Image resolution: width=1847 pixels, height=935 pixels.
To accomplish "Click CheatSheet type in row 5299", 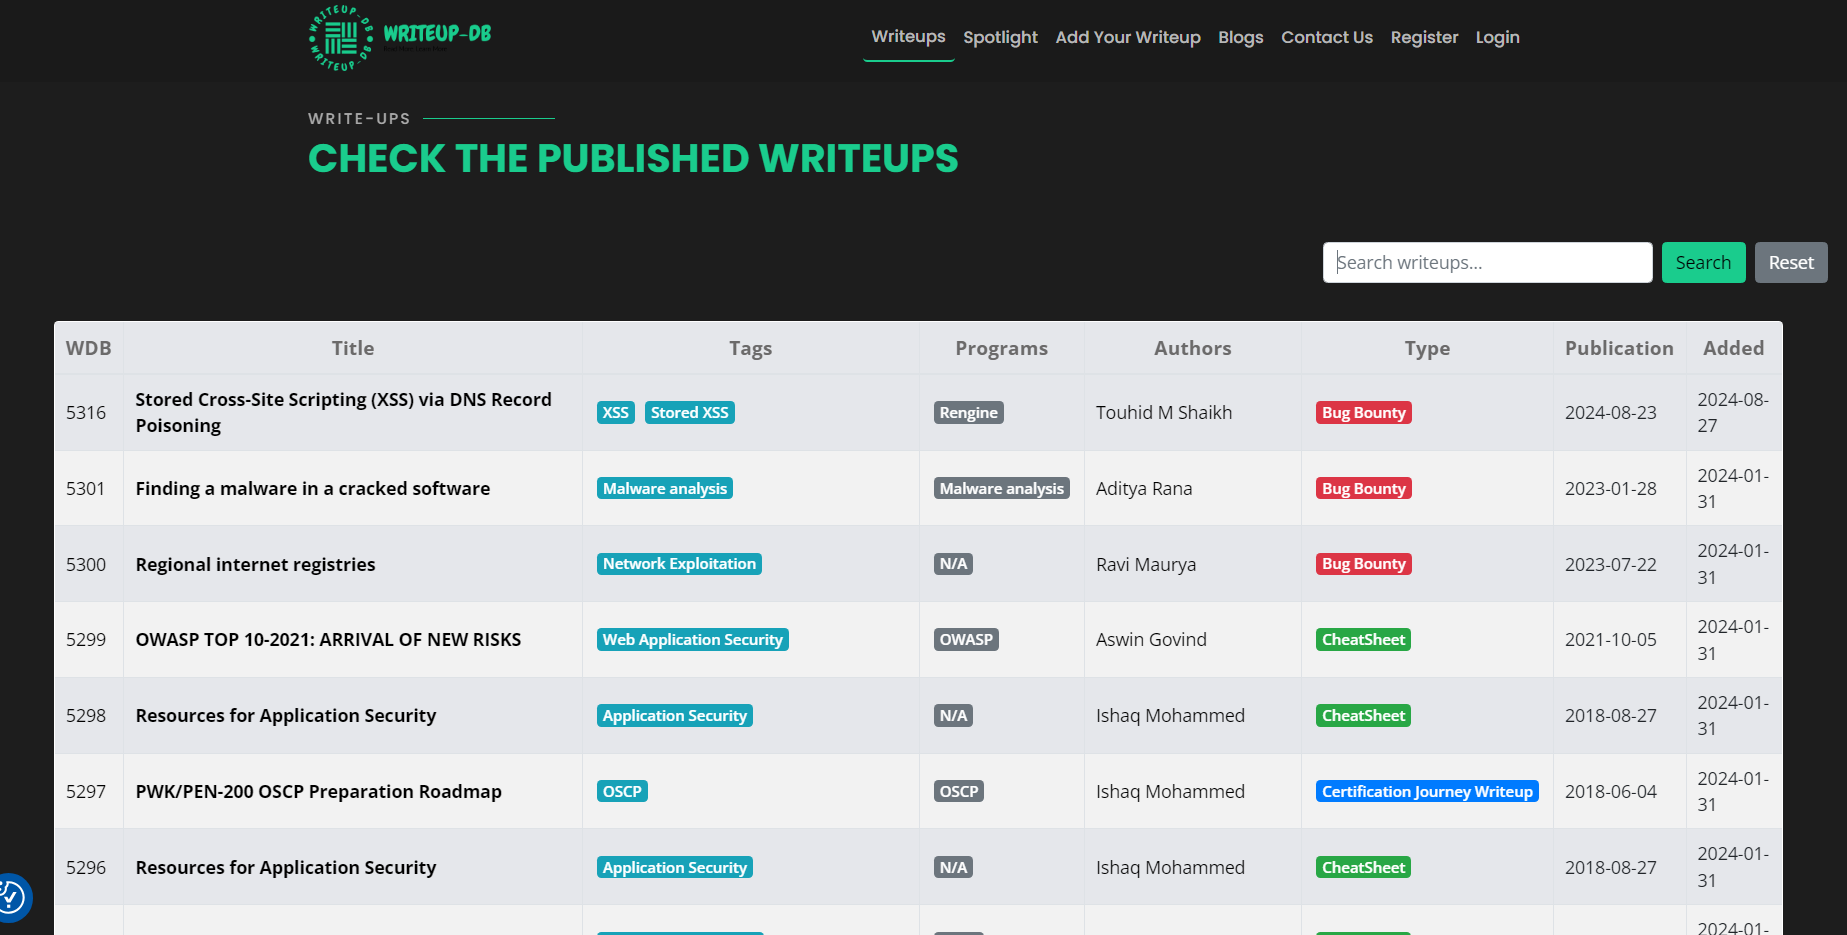I will [x=1364, y=639].
